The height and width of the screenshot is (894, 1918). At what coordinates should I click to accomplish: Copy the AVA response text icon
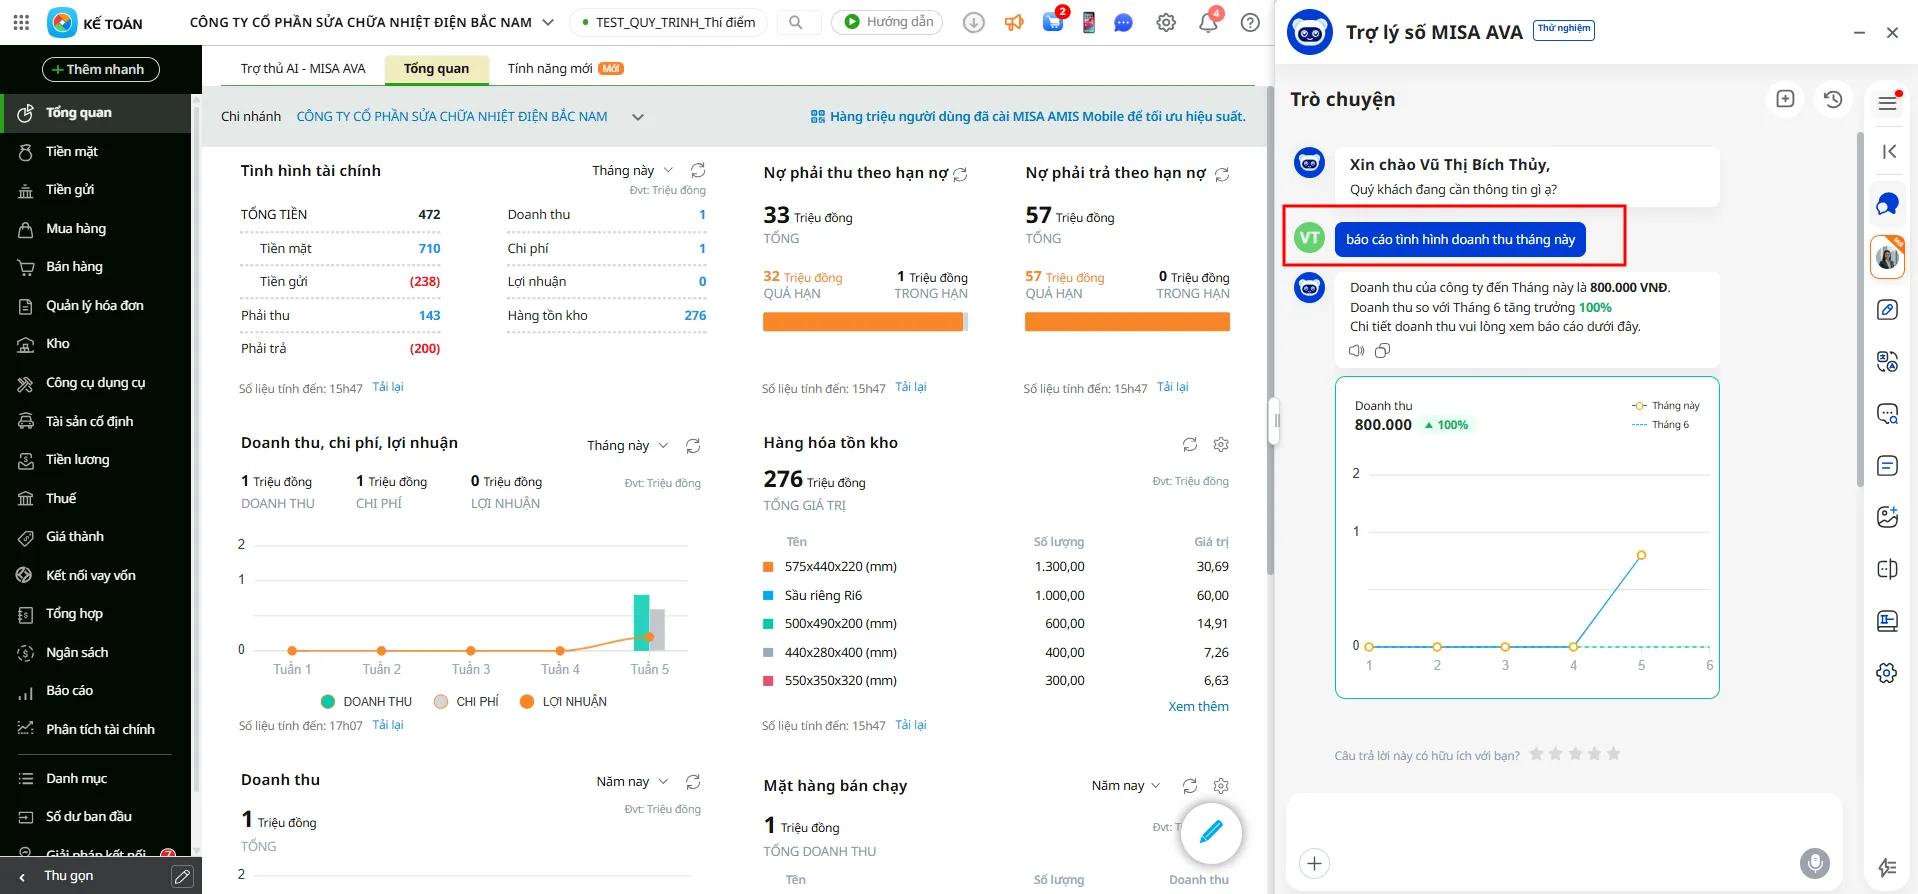click(1382, 351)
